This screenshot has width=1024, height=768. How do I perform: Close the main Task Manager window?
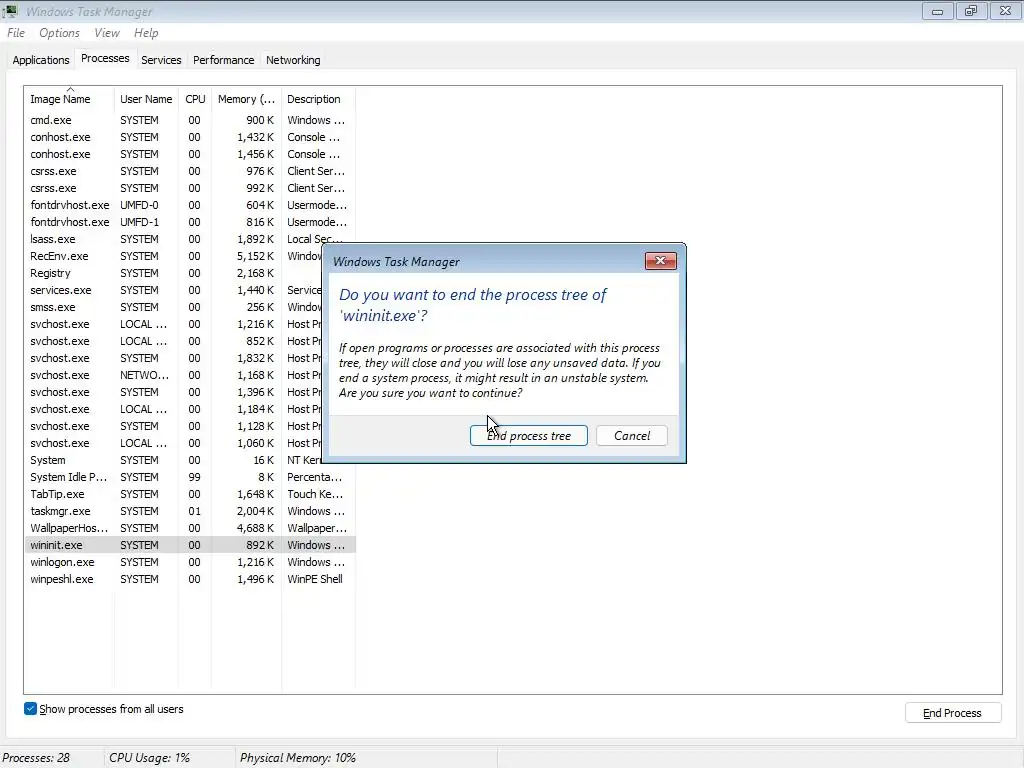(1006, 11)
